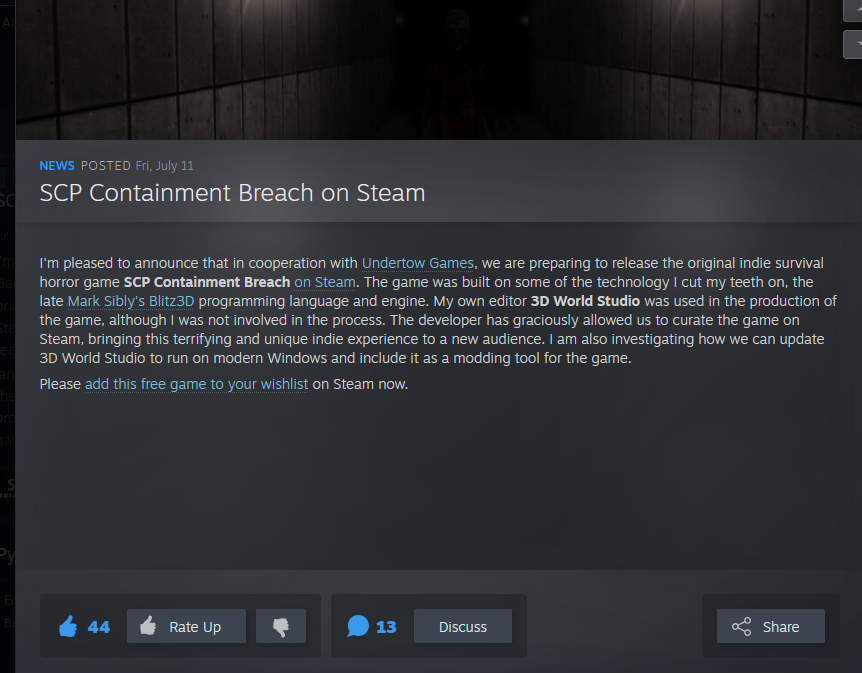
Task: Click the speech bubble comment icon
Action: pyautogui.click(x=358, y=626)
